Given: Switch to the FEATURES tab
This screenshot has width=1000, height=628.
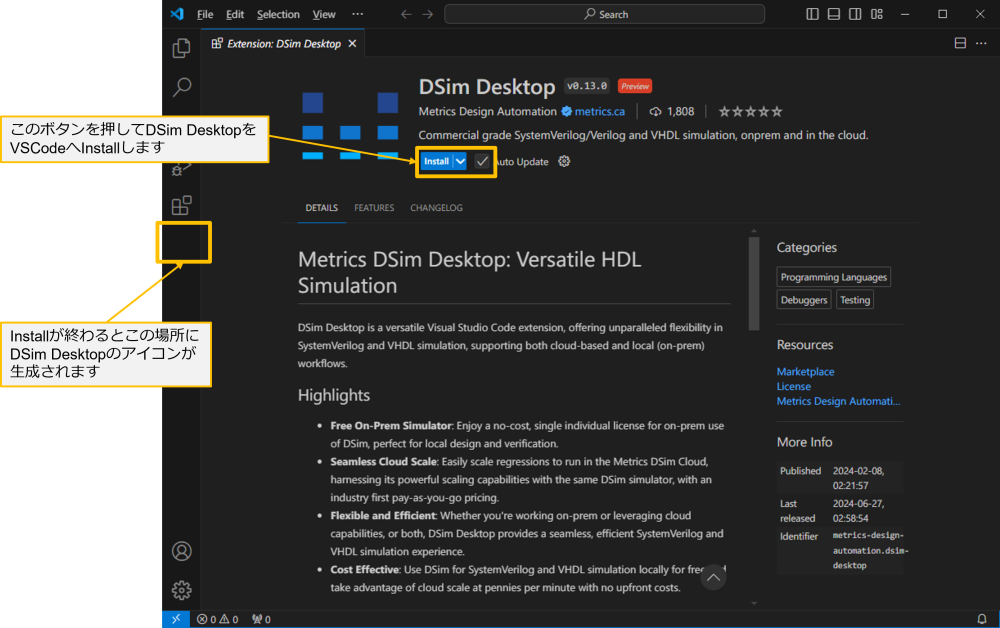Looking at the screenshot, I should [374, 208].
